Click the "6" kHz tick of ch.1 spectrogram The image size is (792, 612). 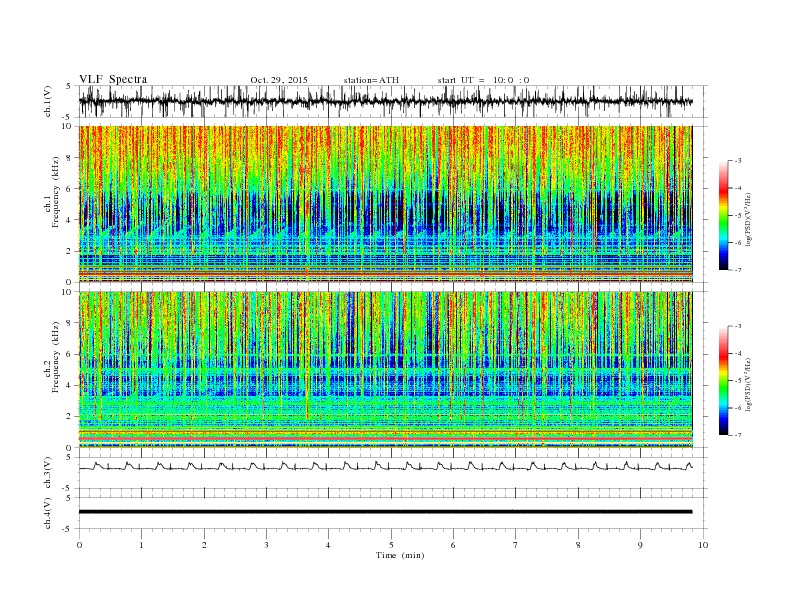click(x=69, y=188)
